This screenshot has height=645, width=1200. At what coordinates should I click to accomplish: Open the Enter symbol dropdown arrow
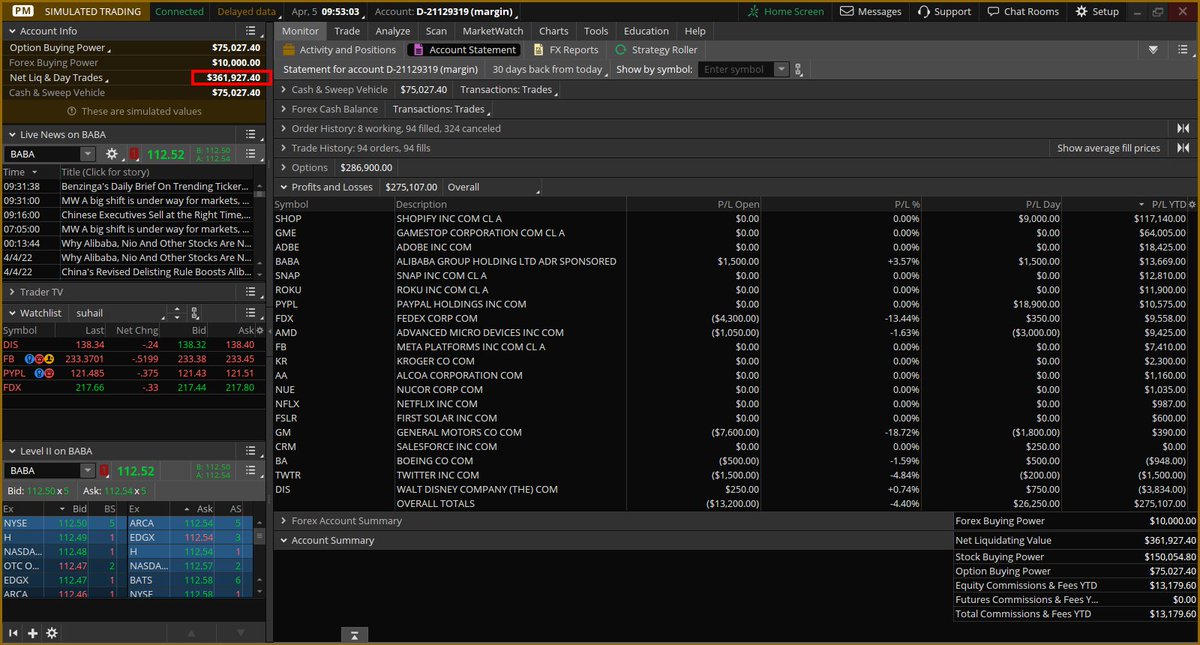(x=781, y=69)
